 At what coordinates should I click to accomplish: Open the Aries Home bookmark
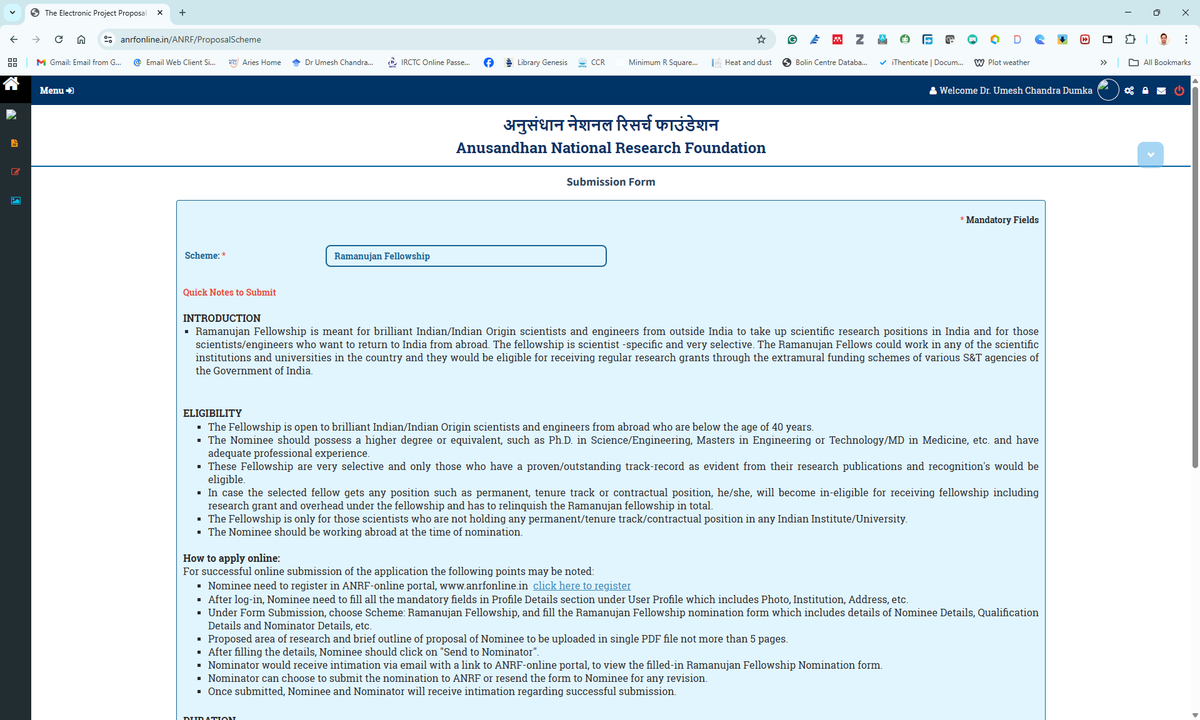[255, 62]
